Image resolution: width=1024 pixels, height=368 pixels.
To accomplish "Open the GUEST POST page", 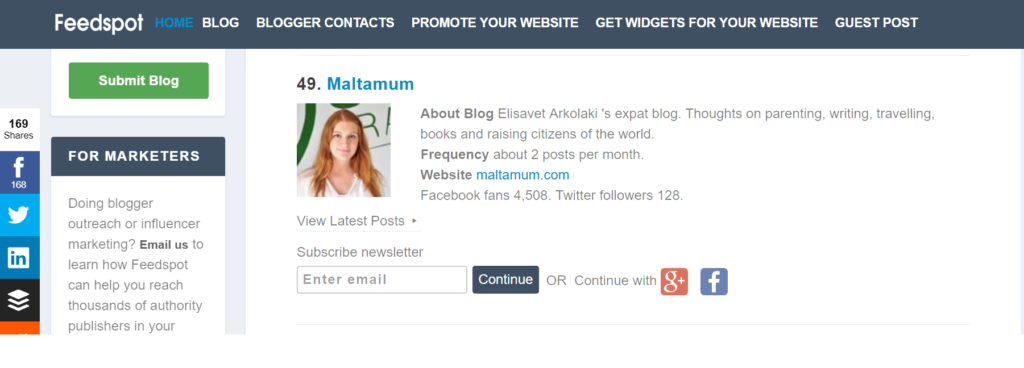I will (876, 23).
